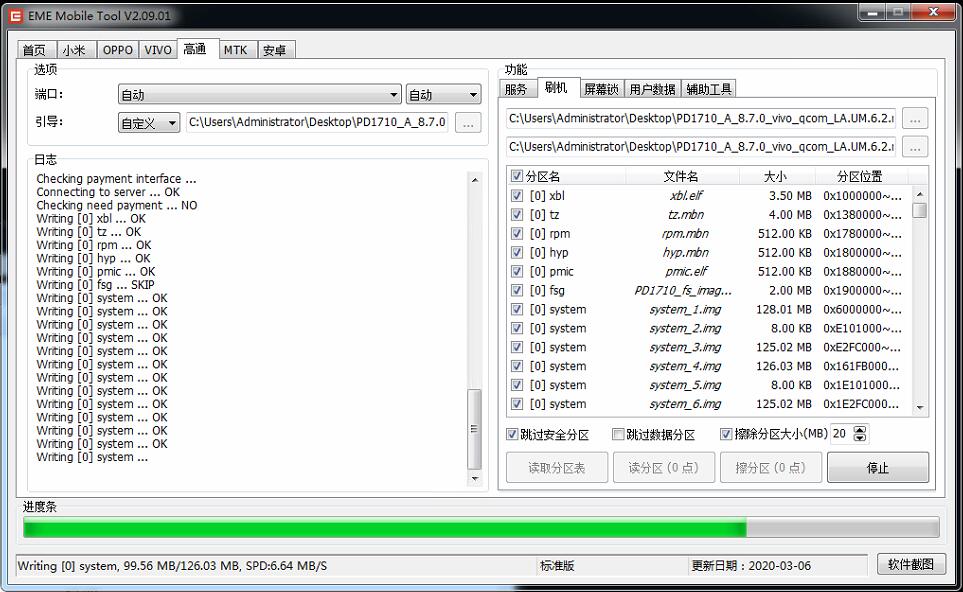This screenshot has width=963, height=592.
Task: Click the 引导 file path input field
Action: (318, 122)
